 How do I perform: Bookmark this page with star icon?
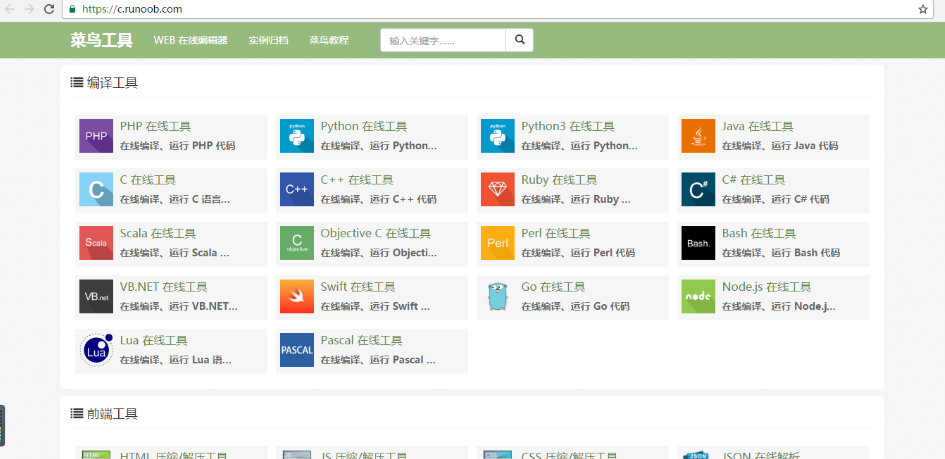click(x=922, y=9)
